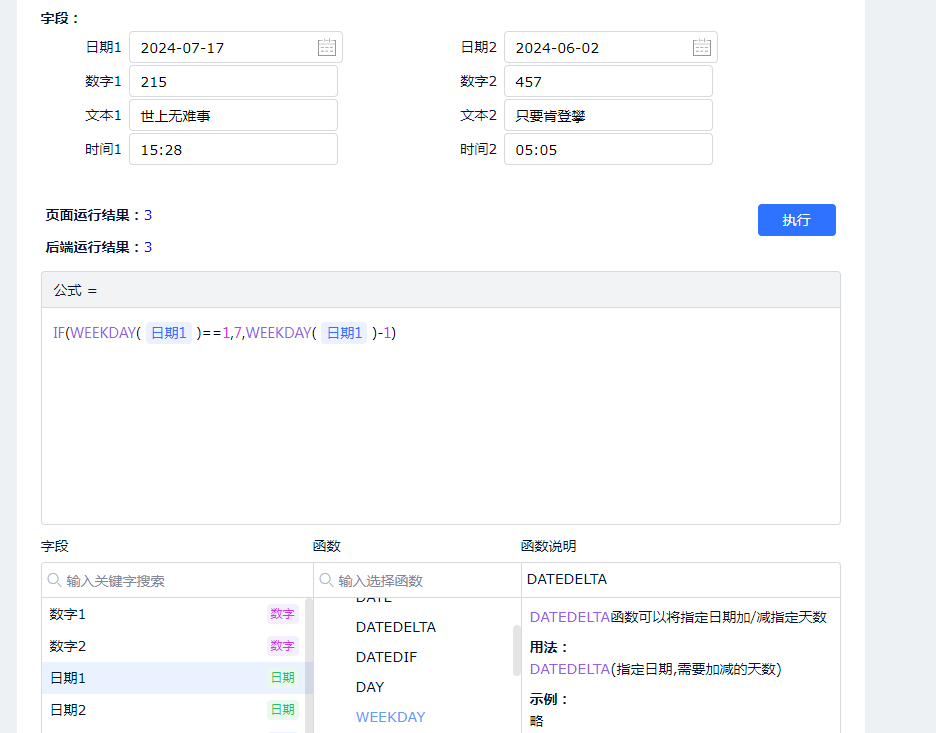Image resolution: width=936 pixels, height=733 pixels.
Task: Click the function list scrollbar
Action: [516, 650]
